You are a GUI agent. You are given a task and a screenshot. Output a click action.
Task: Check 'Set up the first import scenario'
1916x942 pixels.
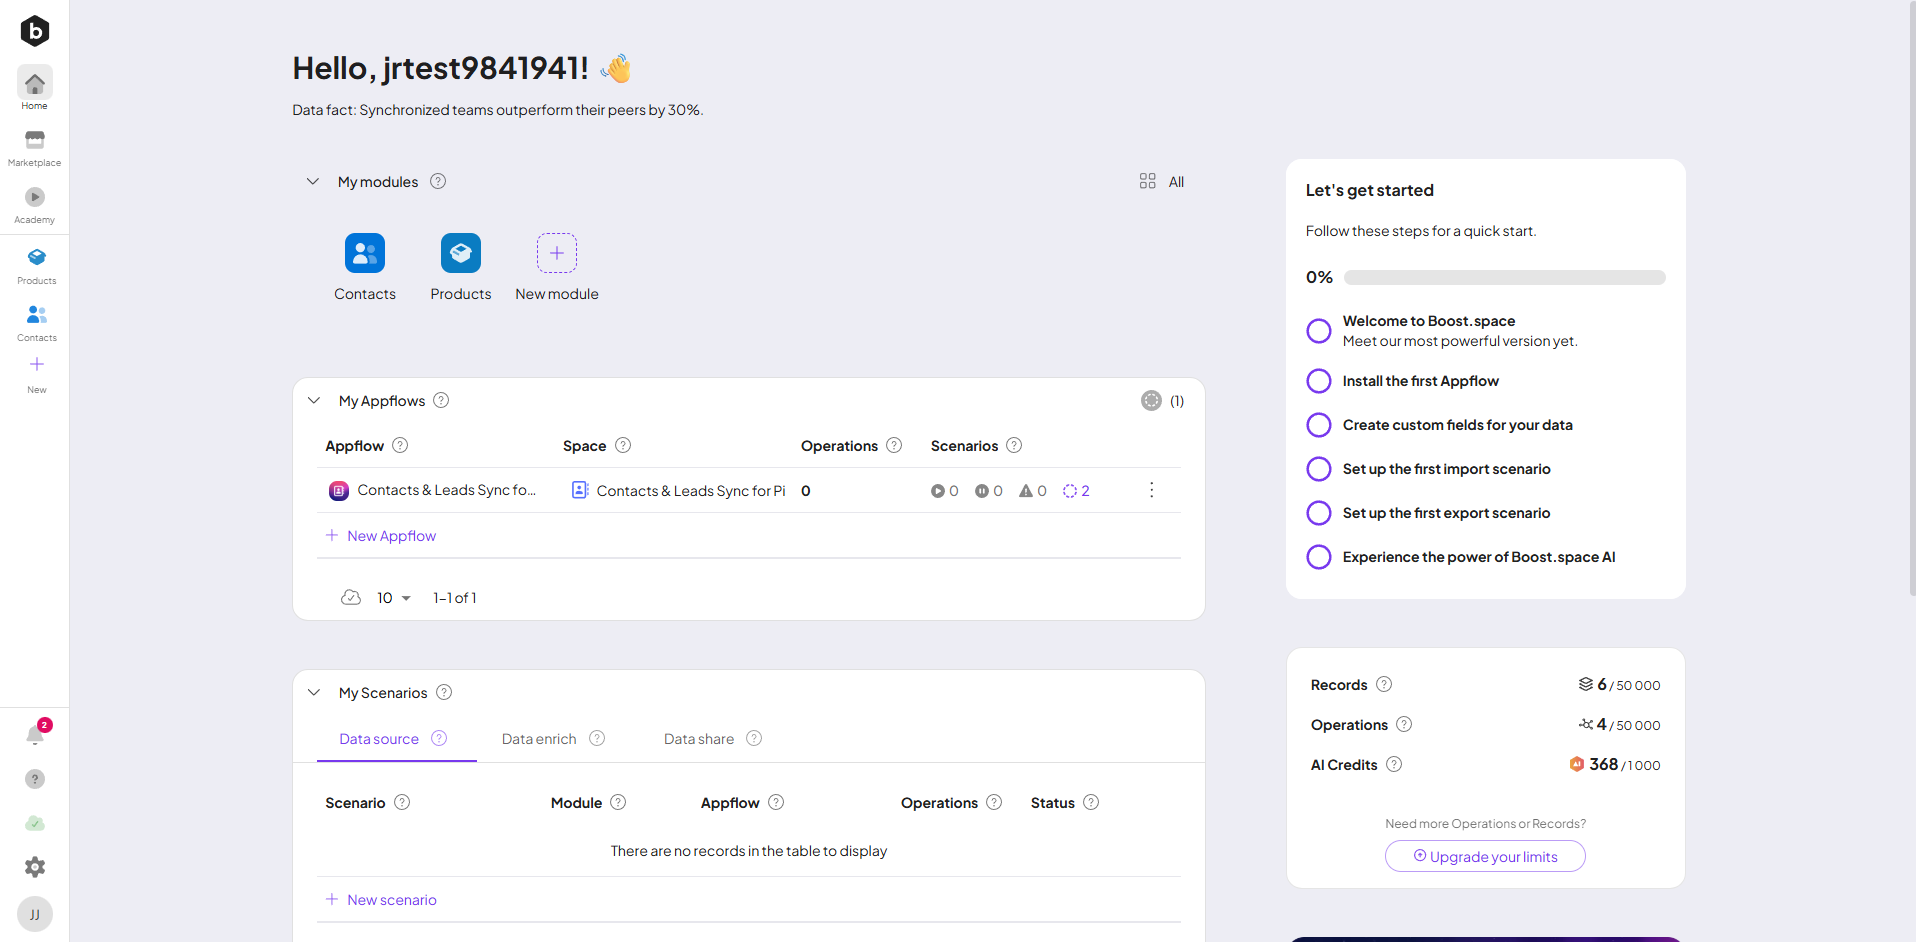tap(1319, 469)
